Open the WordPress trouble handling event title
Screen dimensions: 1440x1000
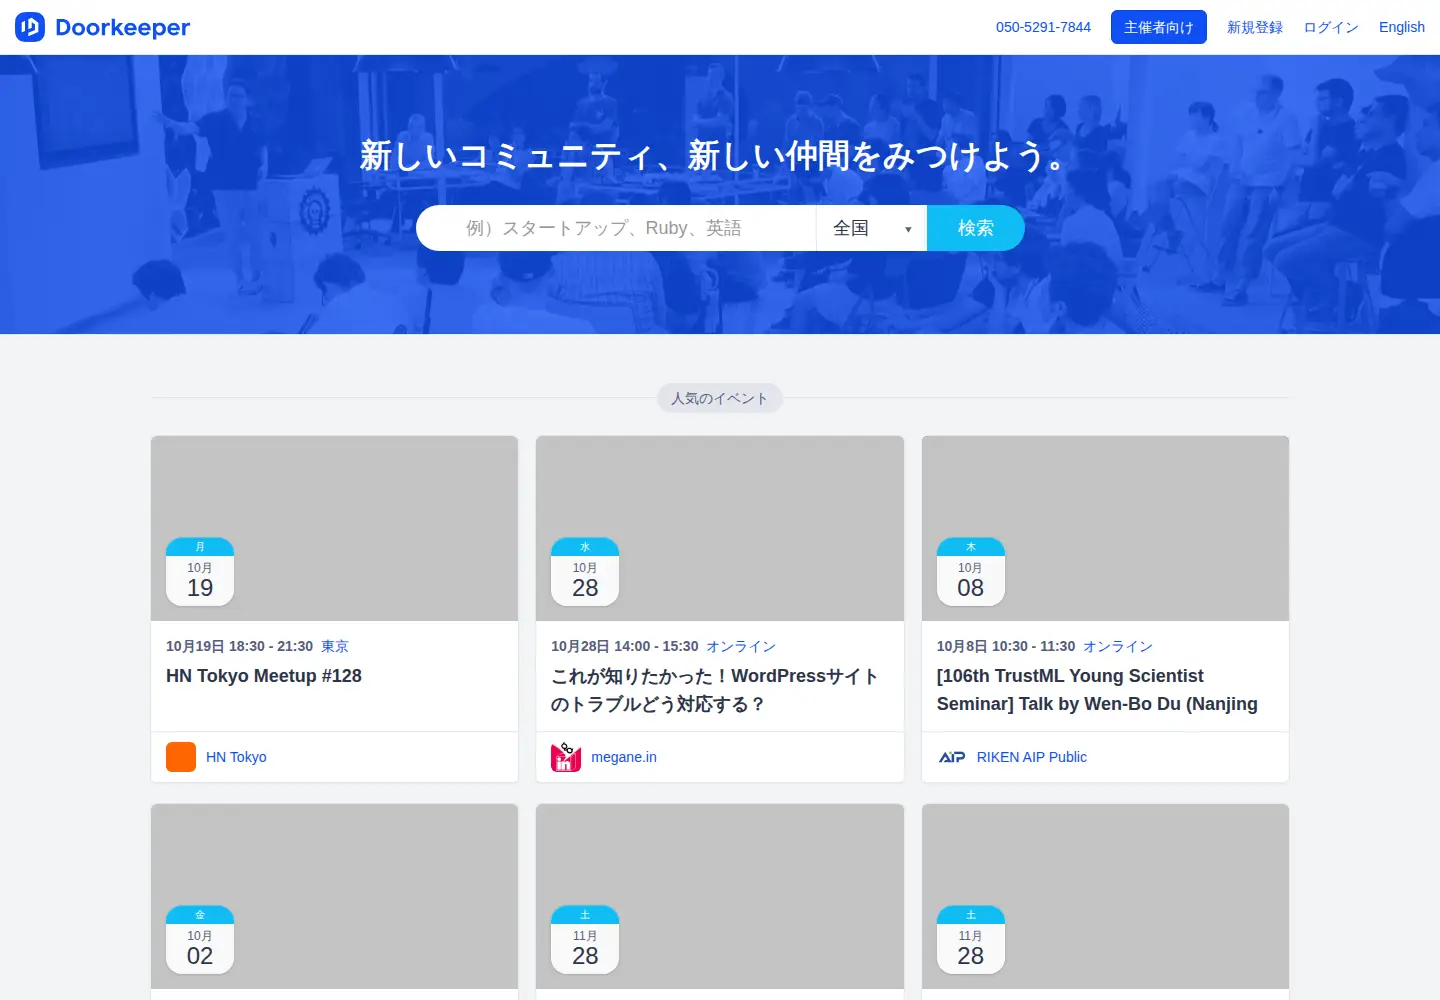click(715, 690)
